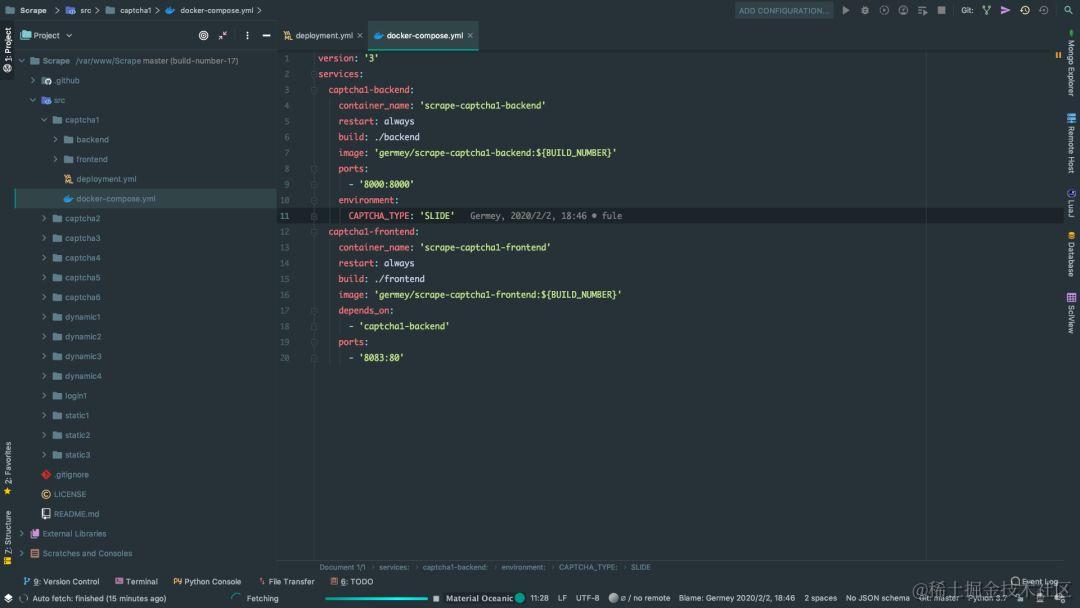Open the 6: TODO tab
The height and width of the screenshot is (608, 1080).
click(x=351, y=582)
